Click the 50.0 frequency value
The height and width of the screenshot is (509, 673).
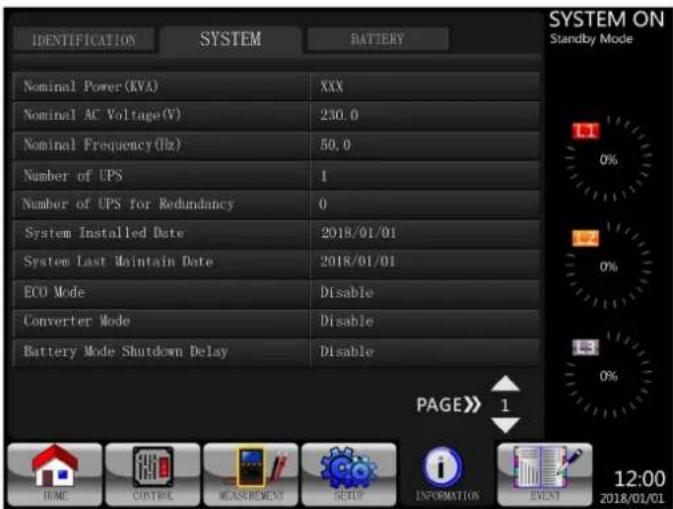point(335,145)
